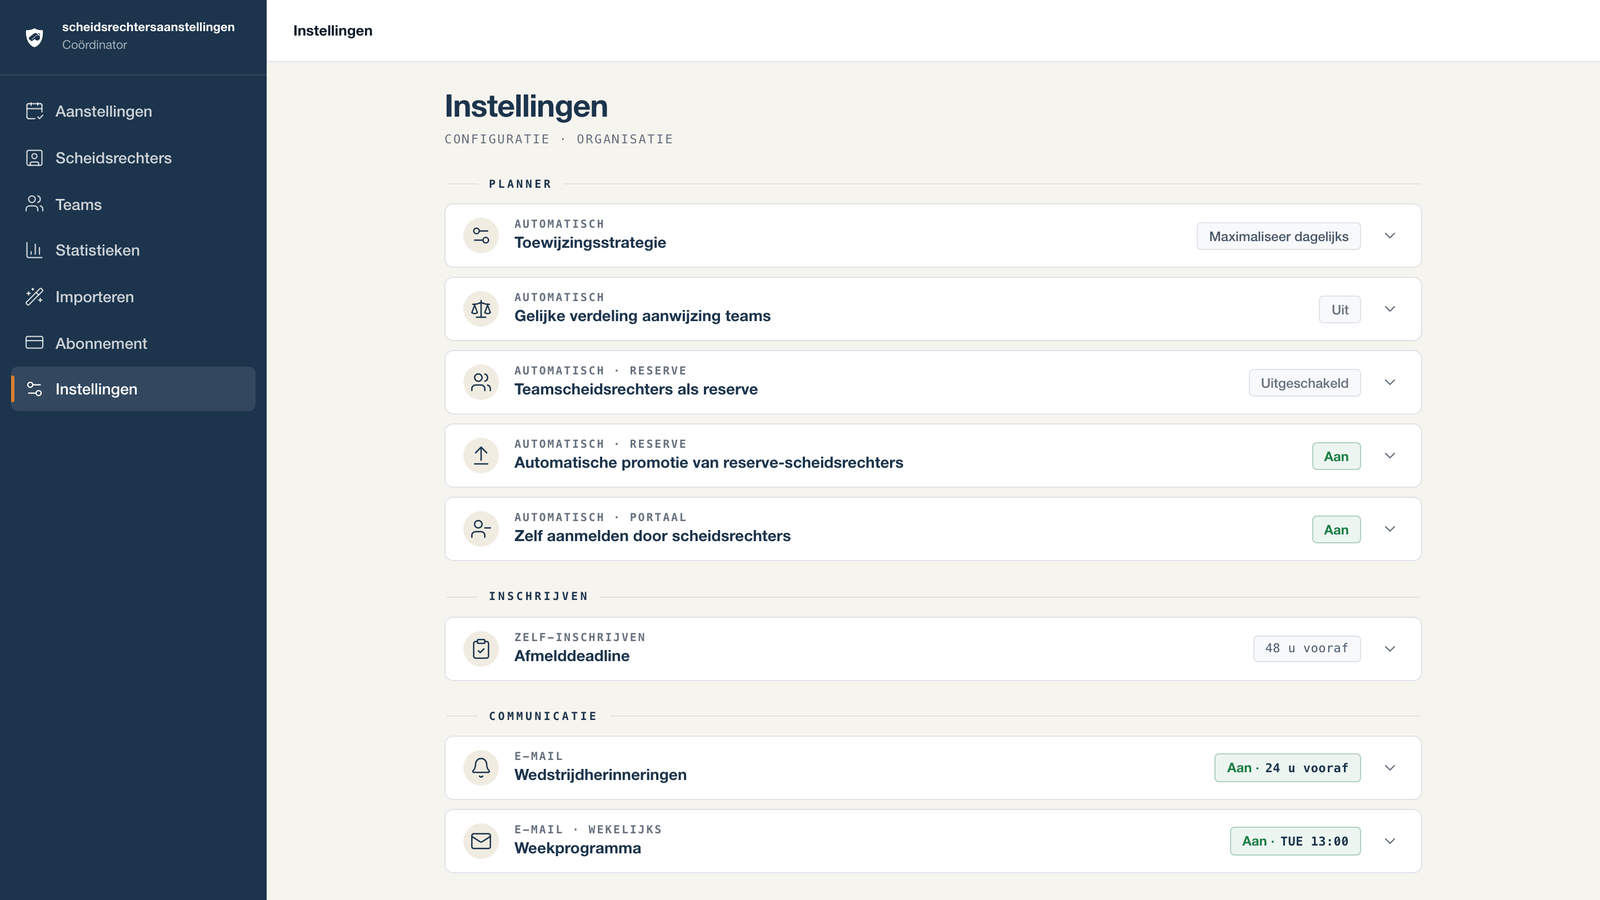Click the Uit badge for Gelijke verdeling
Viewport: 1600px width, 900px height.
(x=1340, y=310)
